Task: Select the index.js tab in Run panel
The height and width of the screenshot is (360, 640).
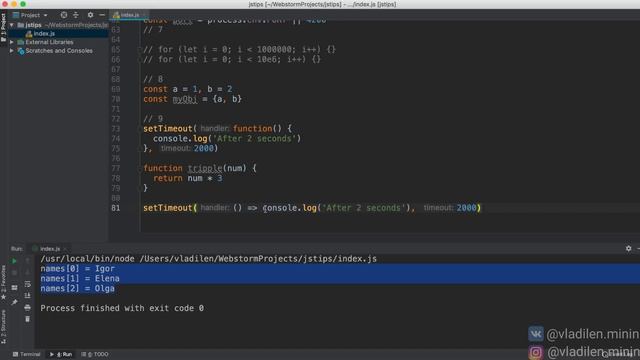Action: (49, 249)
